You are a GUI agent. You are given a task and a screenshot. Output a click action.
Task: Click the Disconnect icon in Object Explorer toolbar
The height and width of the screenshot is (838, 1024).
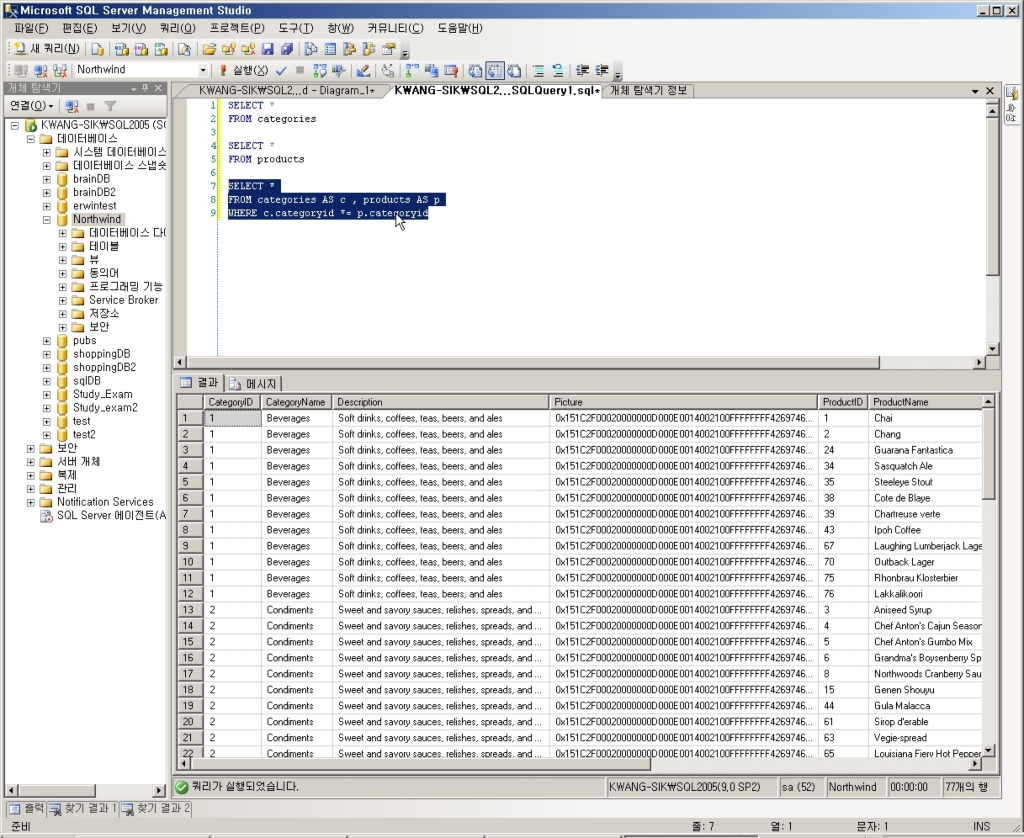click(72, 106)
